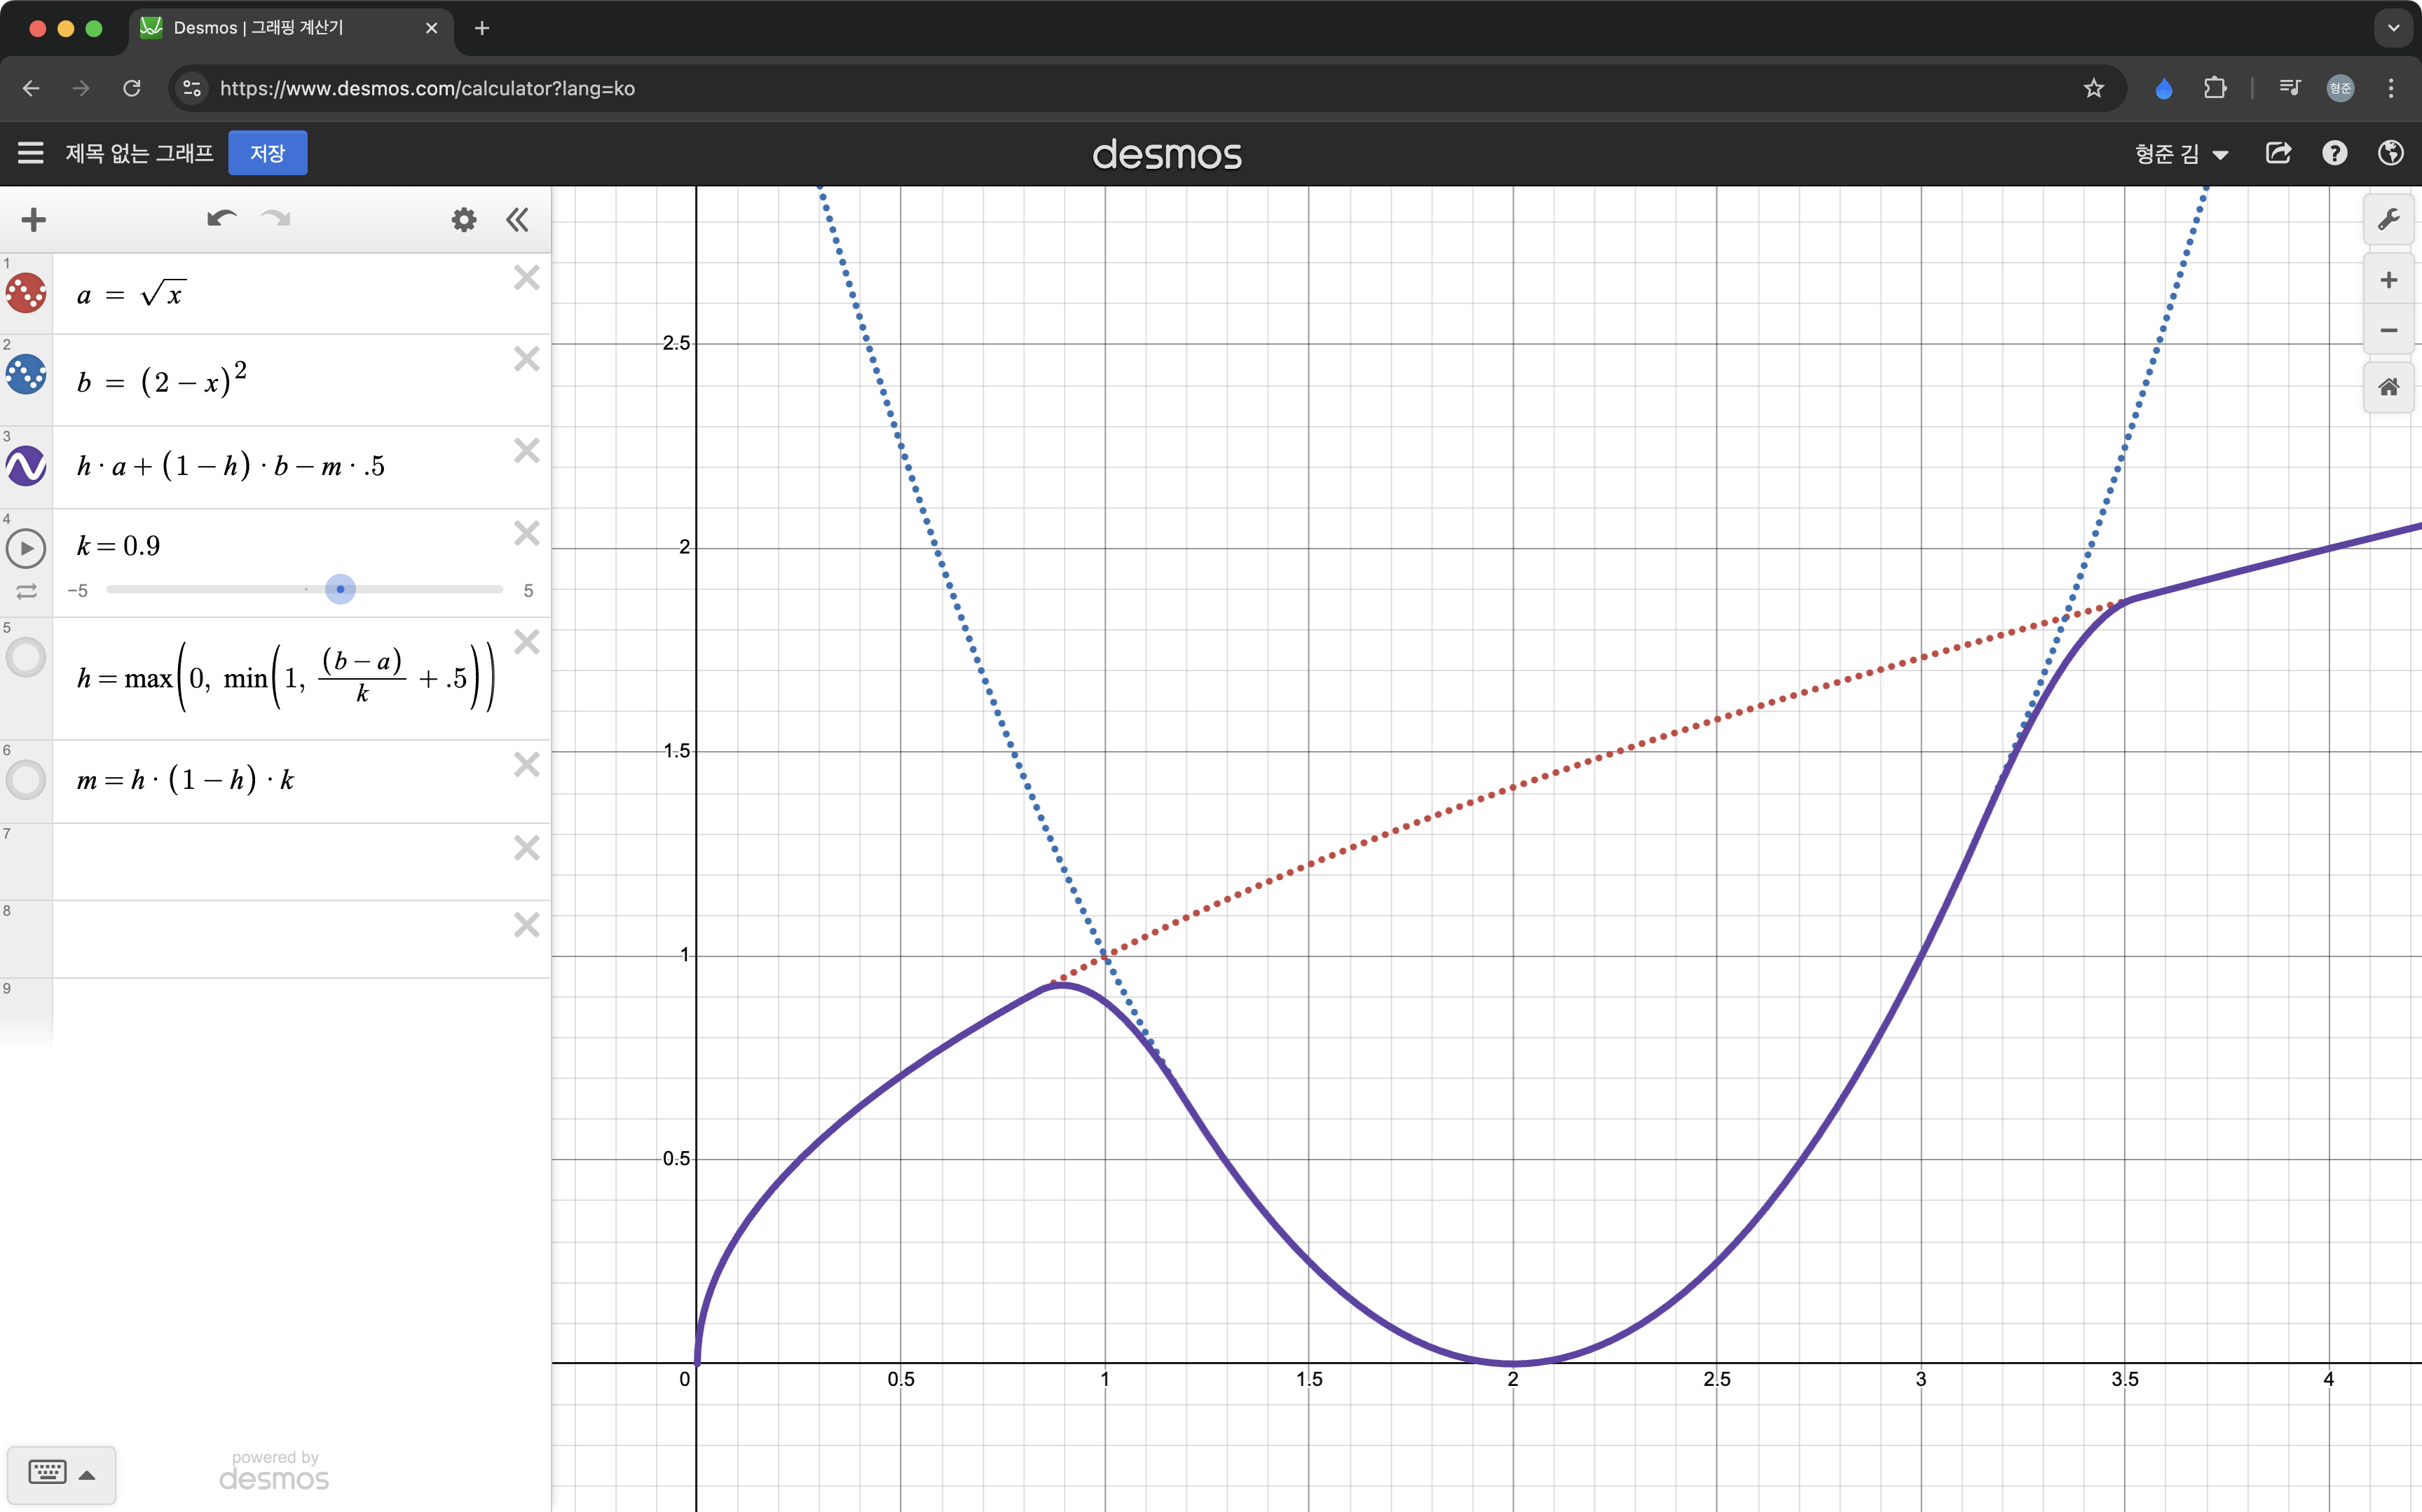The image size is (2422, 1512).
Task: Delete the m = h·(1−h)·k expression
Action: (527, 765)
